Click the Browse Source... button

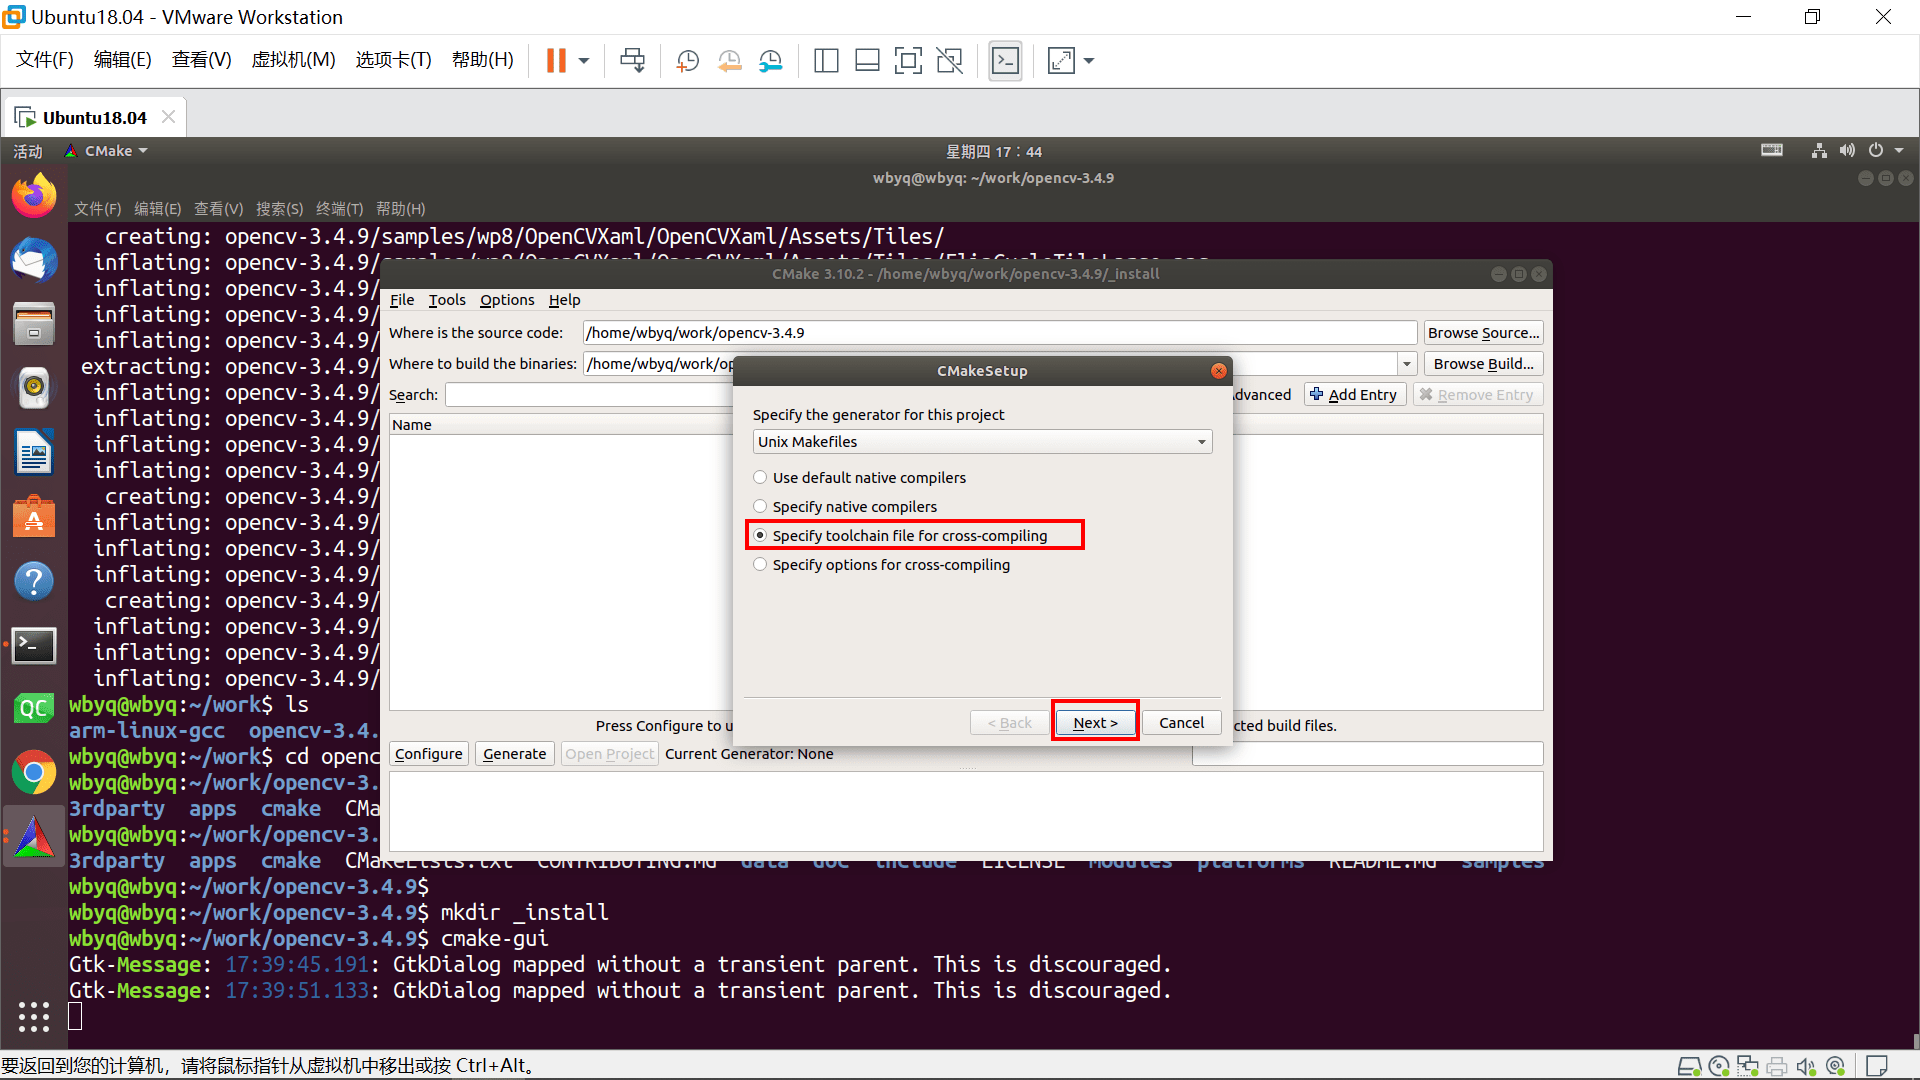click(x=1483, y=333)
